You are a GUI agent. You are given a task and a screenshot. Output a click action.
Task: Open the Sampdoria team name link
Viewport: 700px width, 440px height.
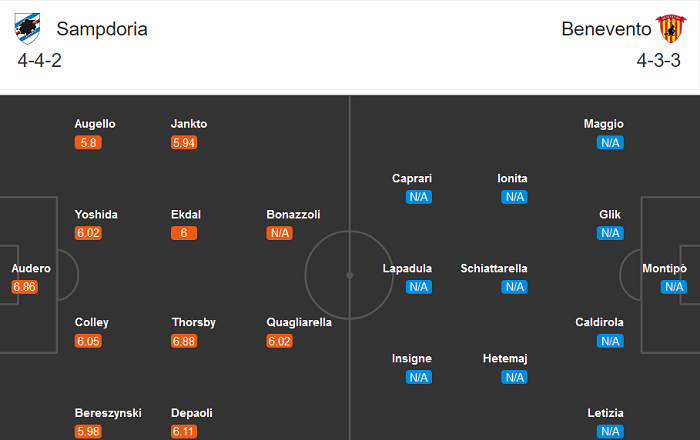[101, 29]
